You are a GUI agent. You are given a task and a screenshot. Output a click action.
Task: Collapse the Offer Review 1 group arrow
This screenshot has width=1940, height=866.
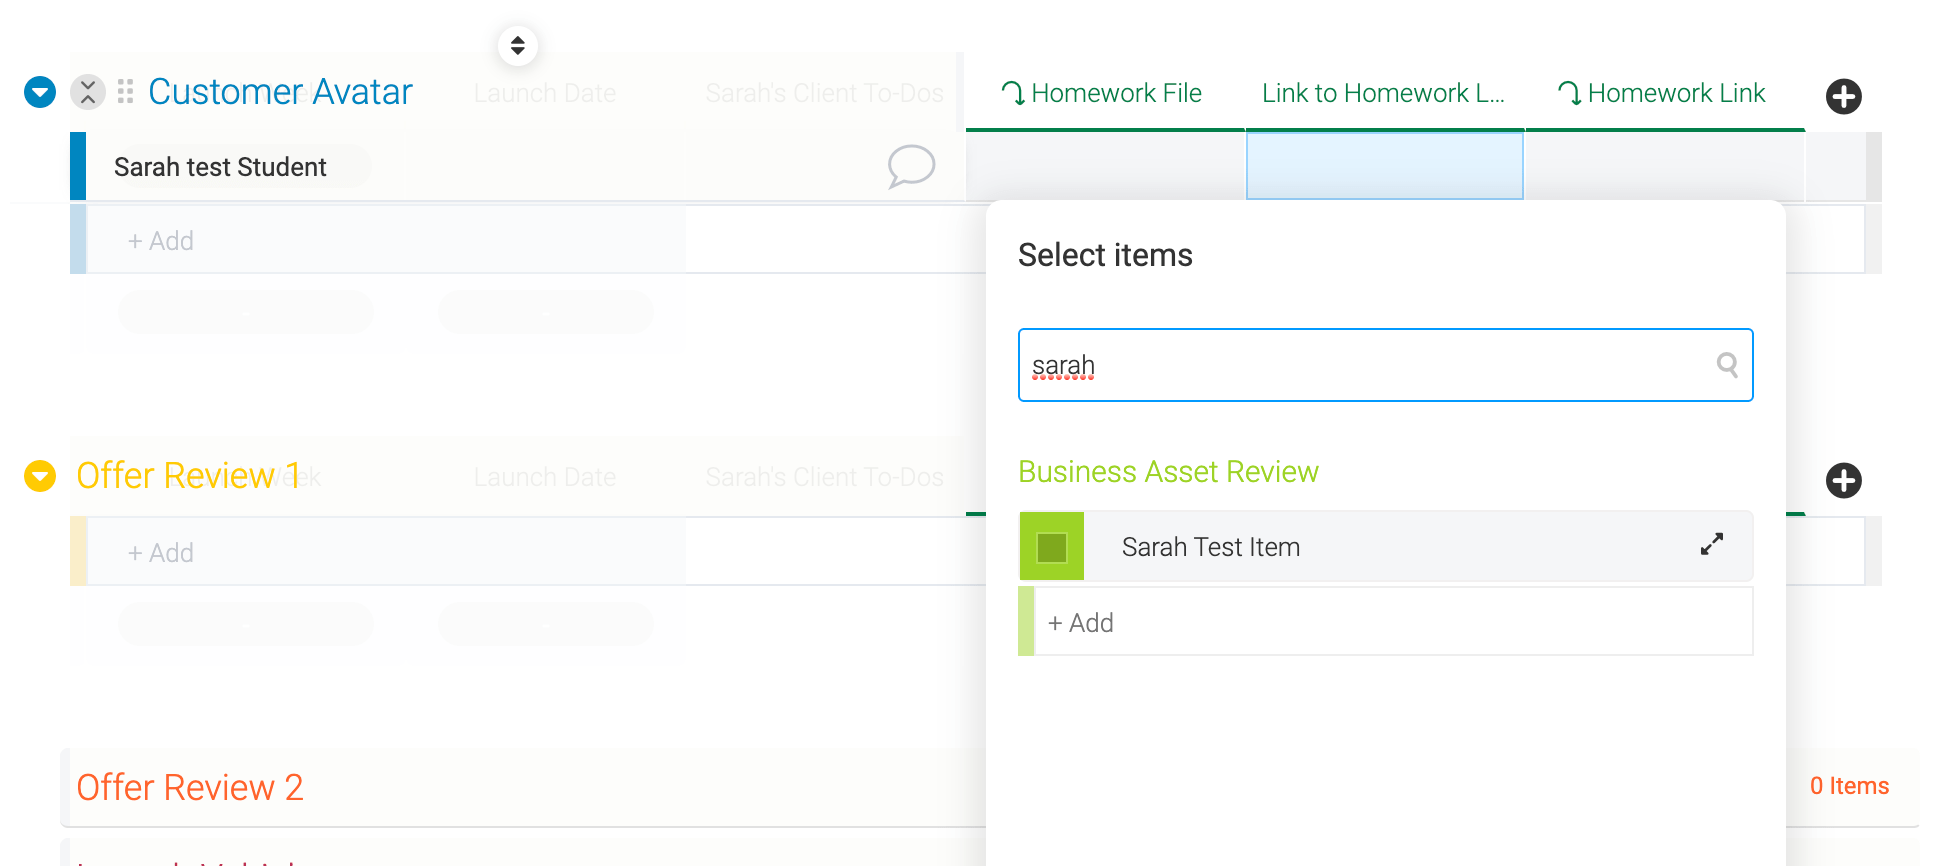click(40, 476)
